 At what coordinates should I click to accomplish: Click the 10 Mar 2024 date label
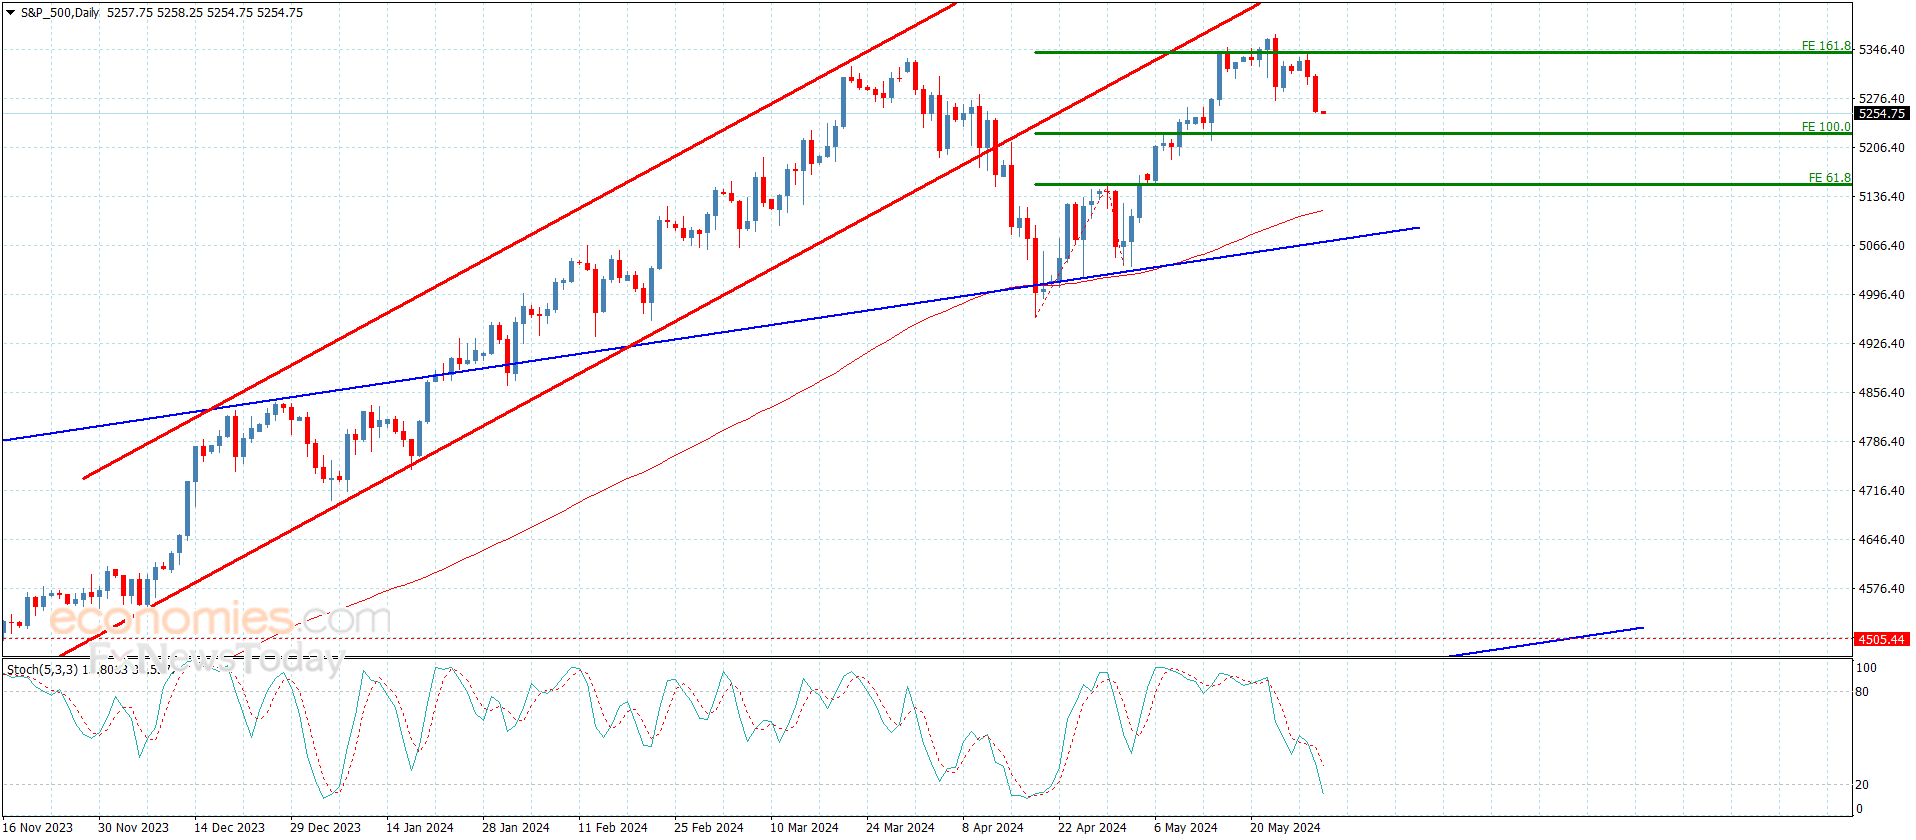[804, 827]
